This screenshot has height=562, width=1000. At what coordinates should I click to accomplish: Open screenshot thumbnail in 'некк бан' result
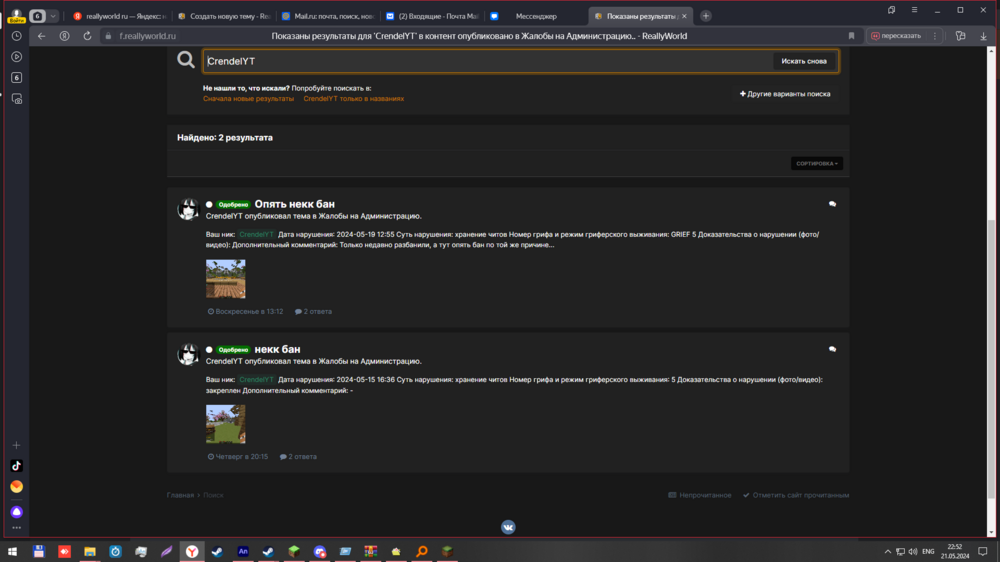[225, 424]
